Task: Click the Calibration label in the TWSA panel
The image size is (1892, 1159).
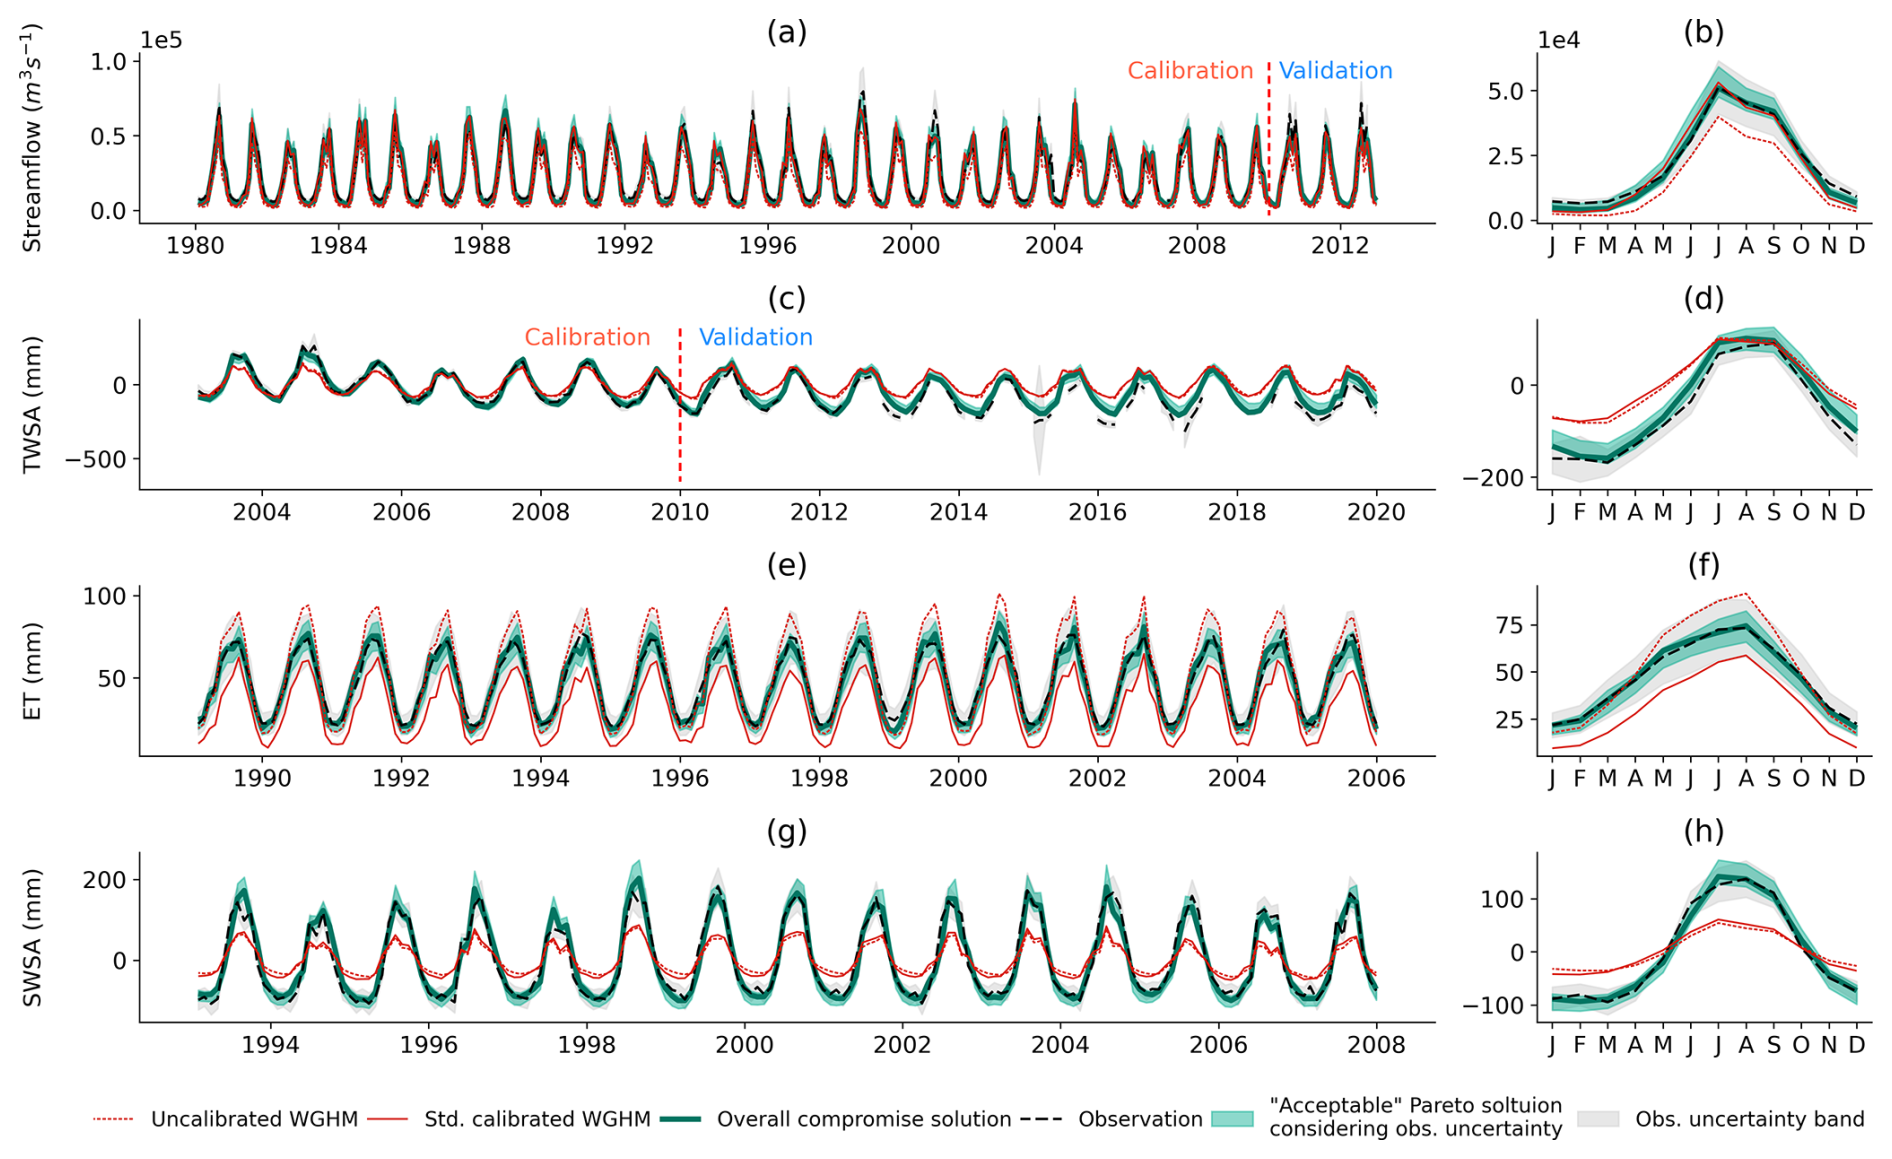Action: 587,338
